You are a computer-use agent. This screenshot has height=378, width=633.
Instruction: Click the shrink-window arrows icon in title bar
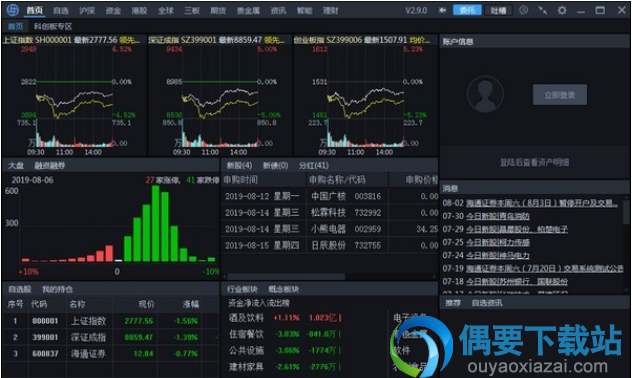pos(543,10)
